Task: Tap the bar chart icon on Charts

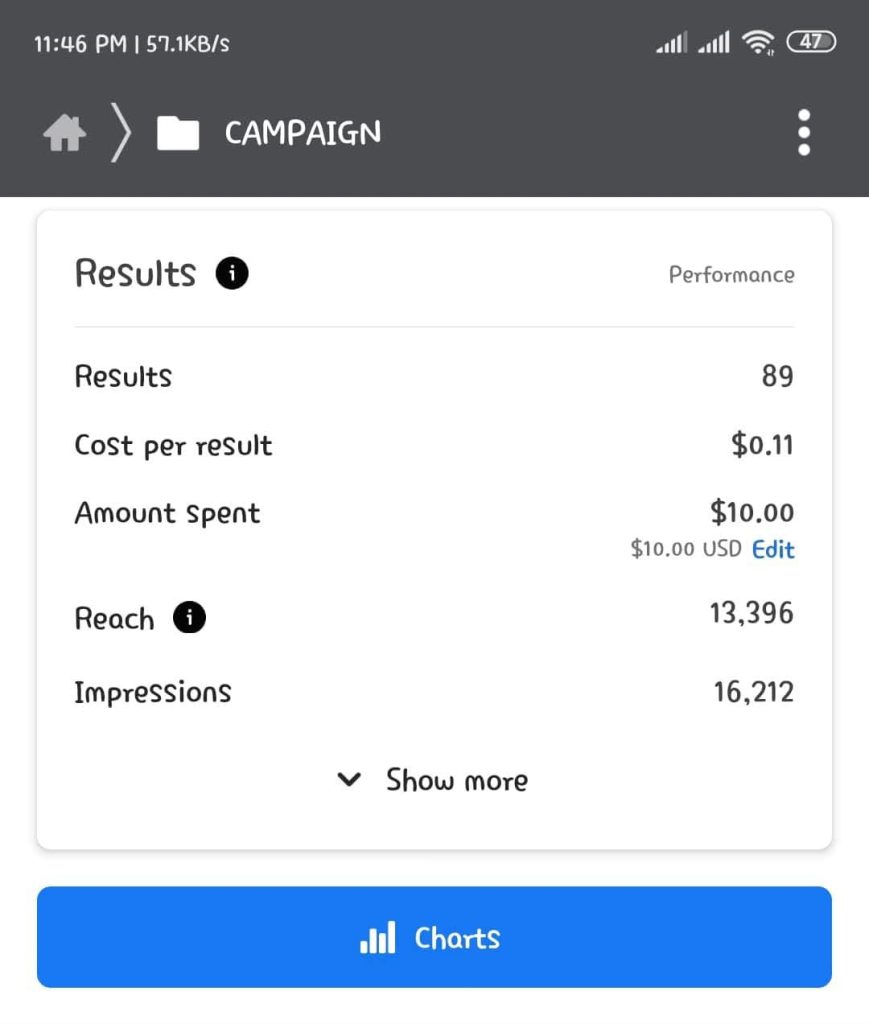Action: coord(377,938)
